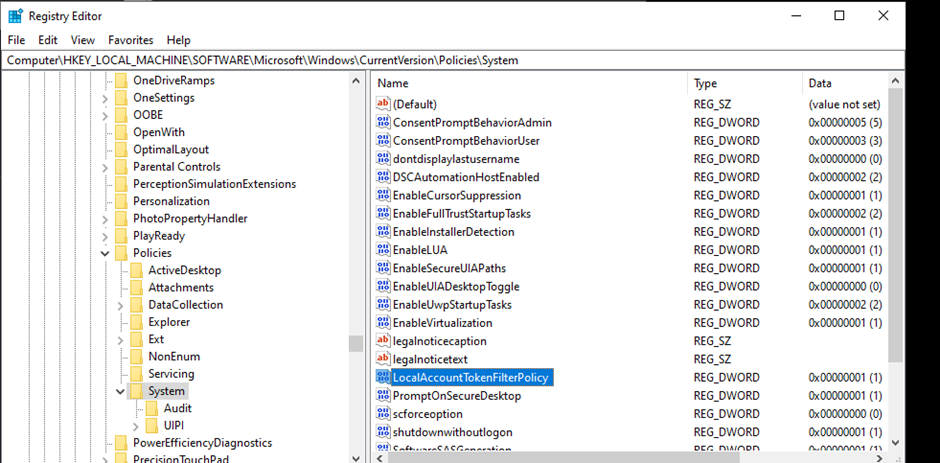This screenshot has height=463, width=940.
Task: Expand the PhotoPropertyHandler key
Action: pos(105,219)
